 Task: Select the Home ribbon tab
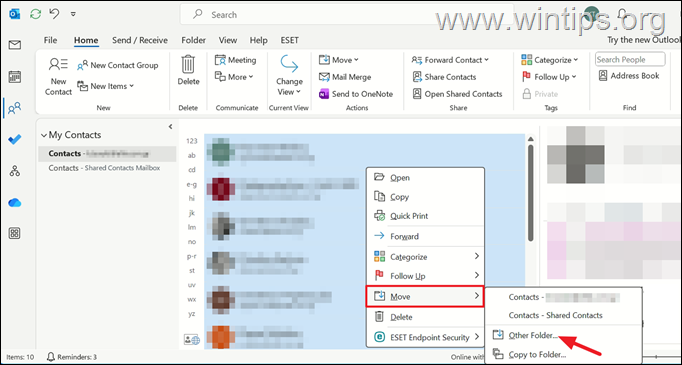[x=86, y=40]
